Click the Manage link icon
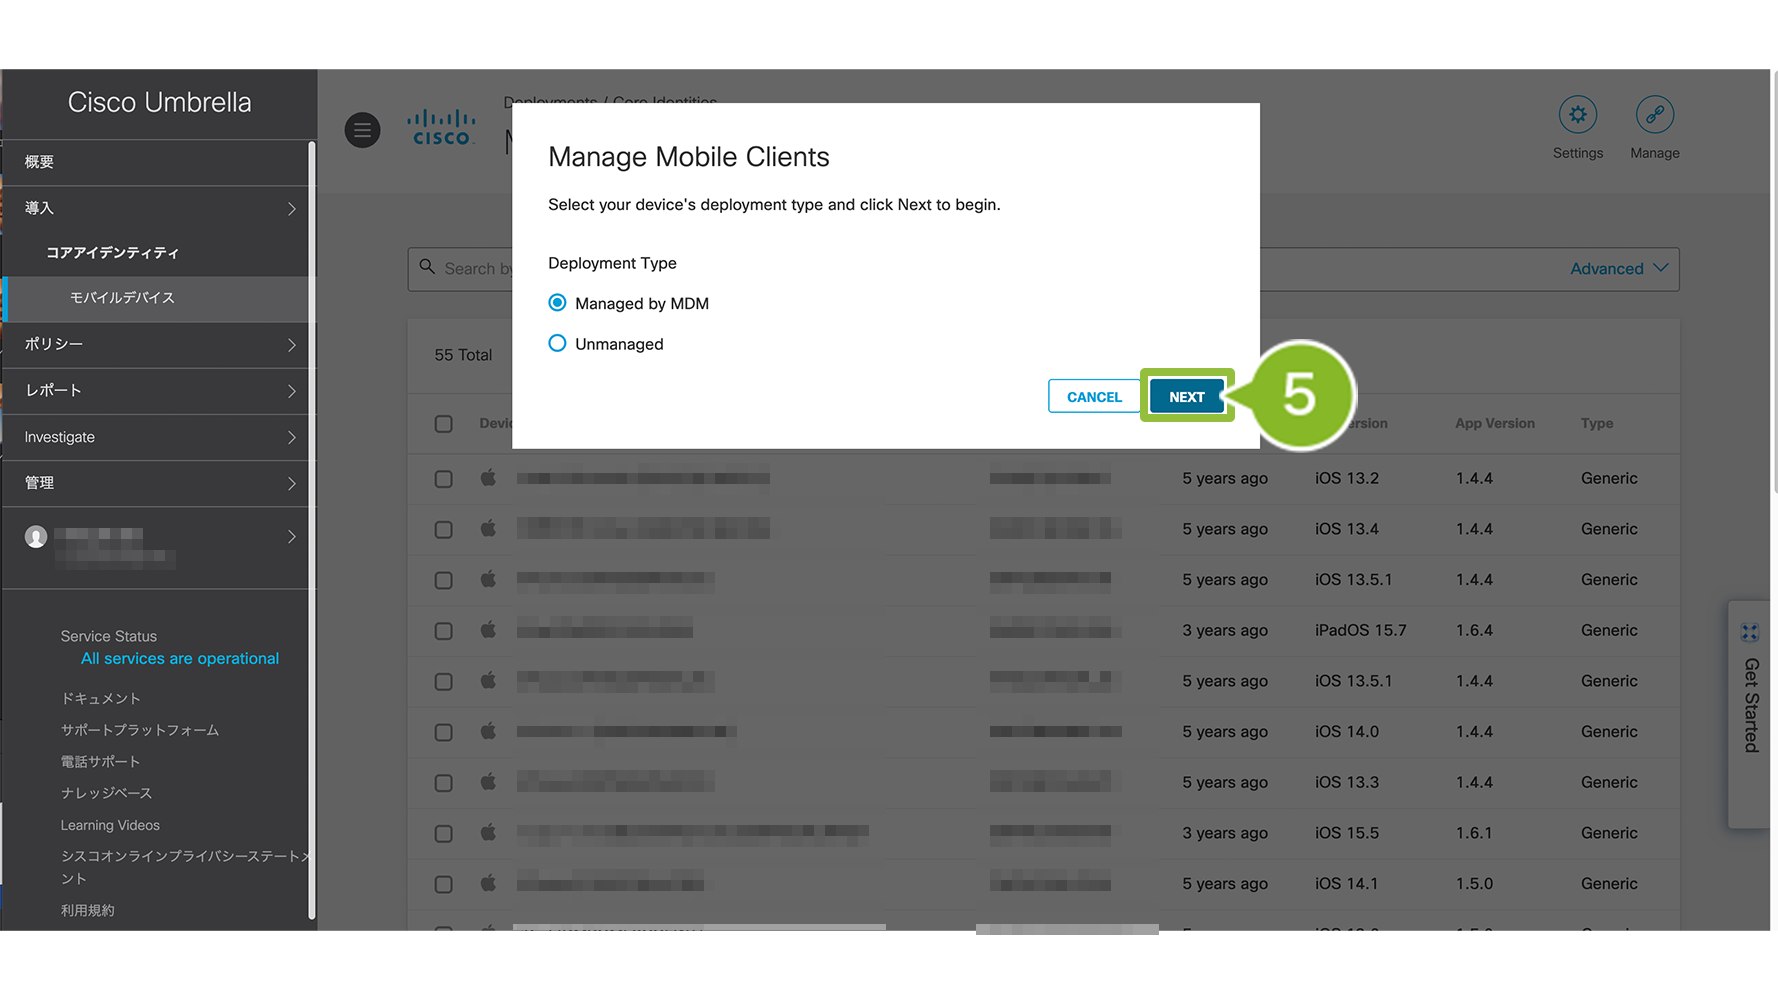 (1654, 115)
